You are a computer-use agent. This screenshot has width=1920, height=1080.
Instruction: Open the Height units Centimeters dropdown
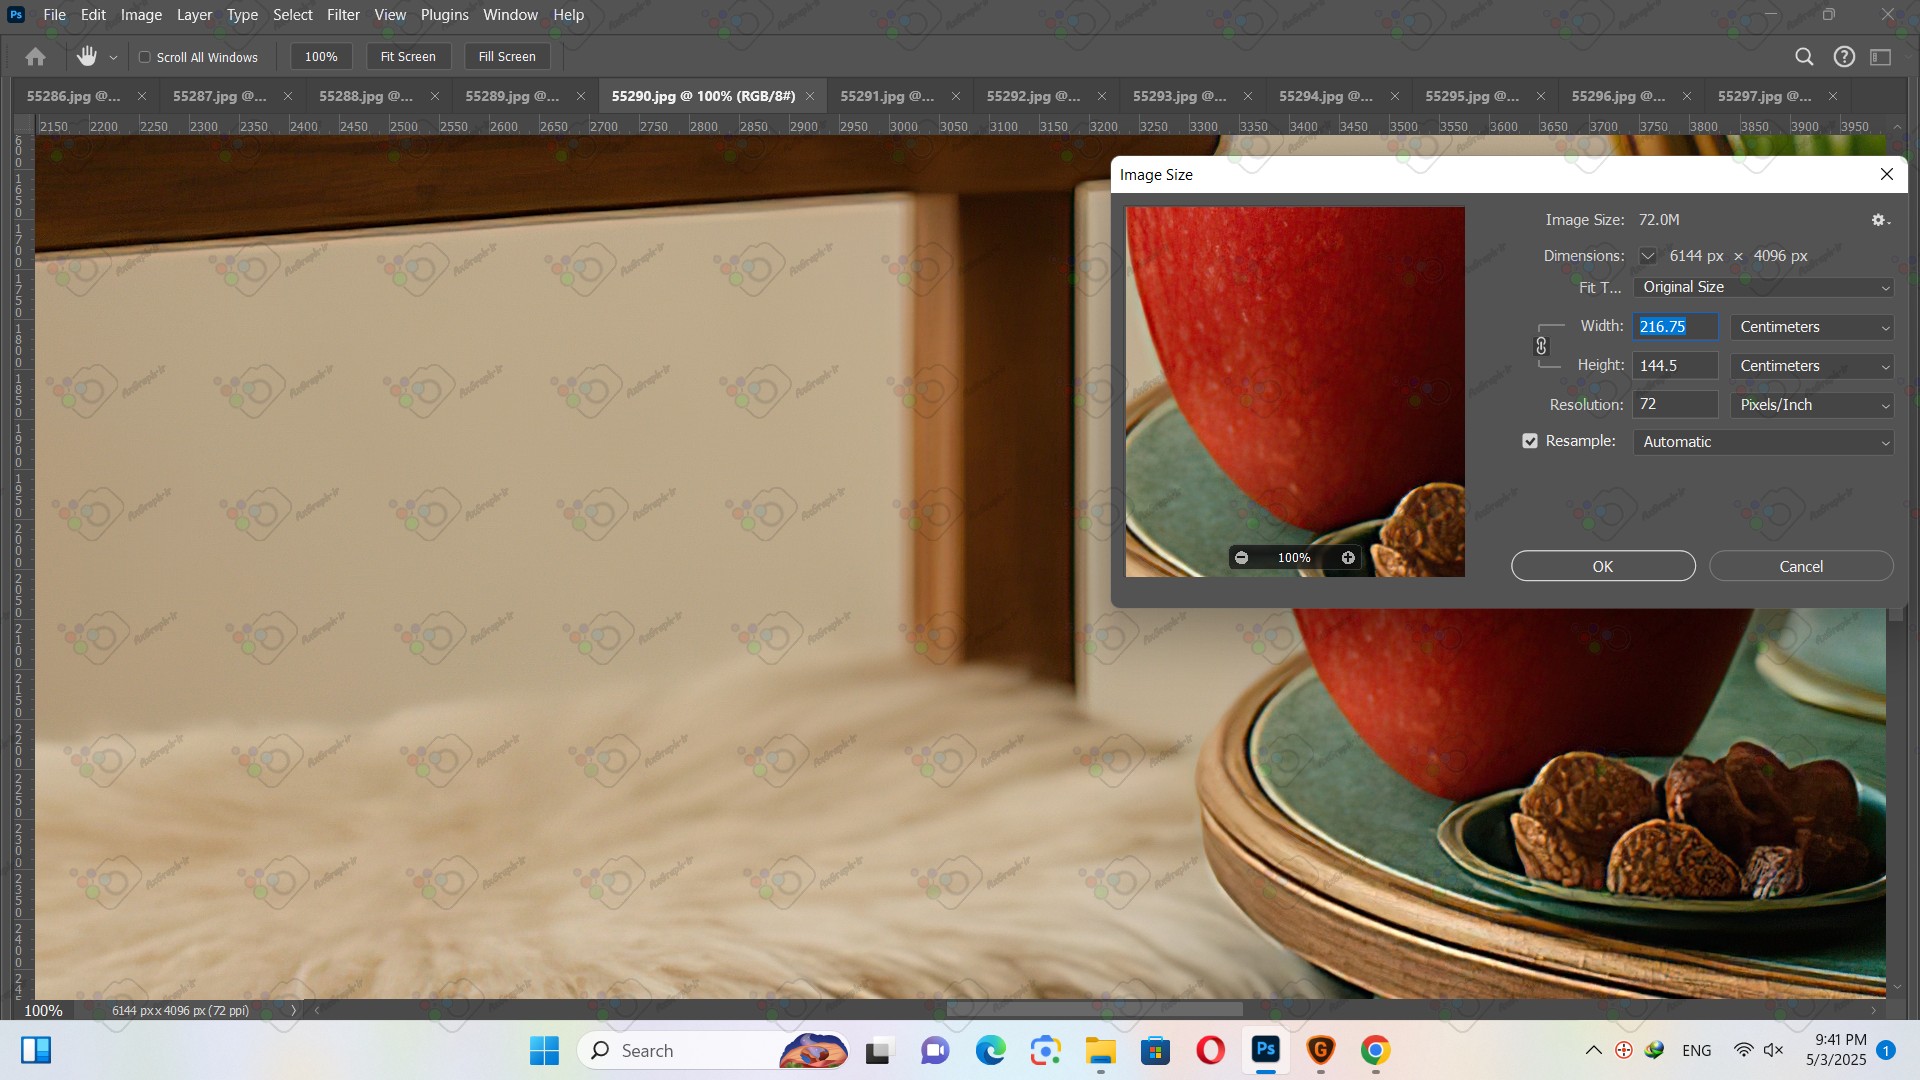click(x=1813, y=366)
